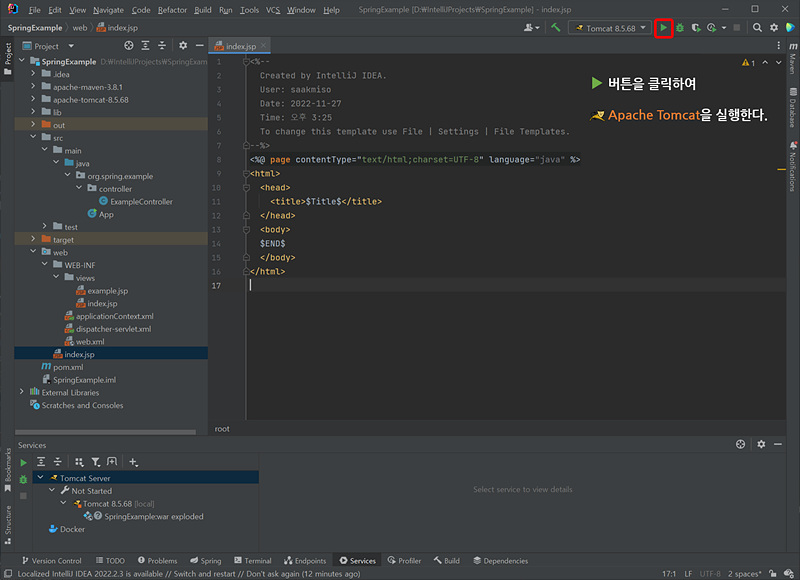
Task: Open Group By options in Services toolbar
Action: click(x=79, y=462)
